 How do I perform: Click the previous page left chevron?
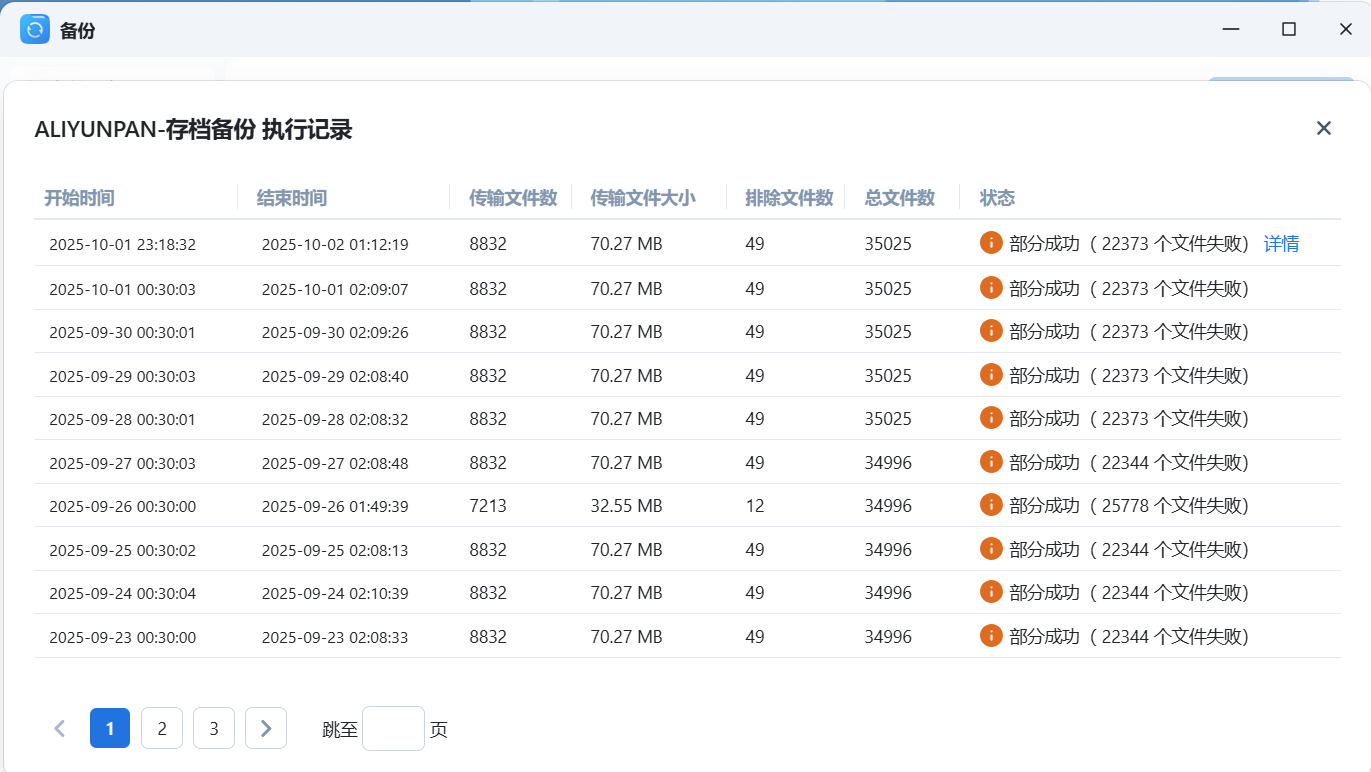coord(60,728)
